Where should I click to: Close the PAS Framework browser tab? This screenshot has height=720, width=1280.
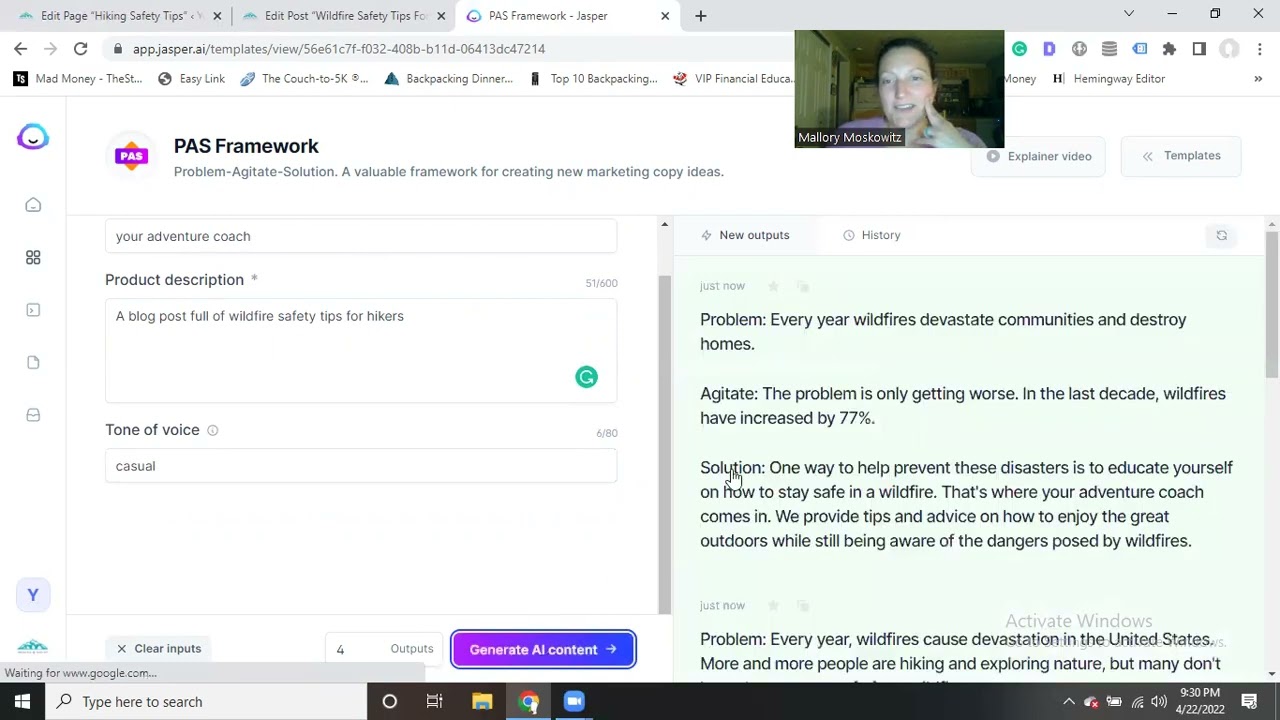[665, 16]
